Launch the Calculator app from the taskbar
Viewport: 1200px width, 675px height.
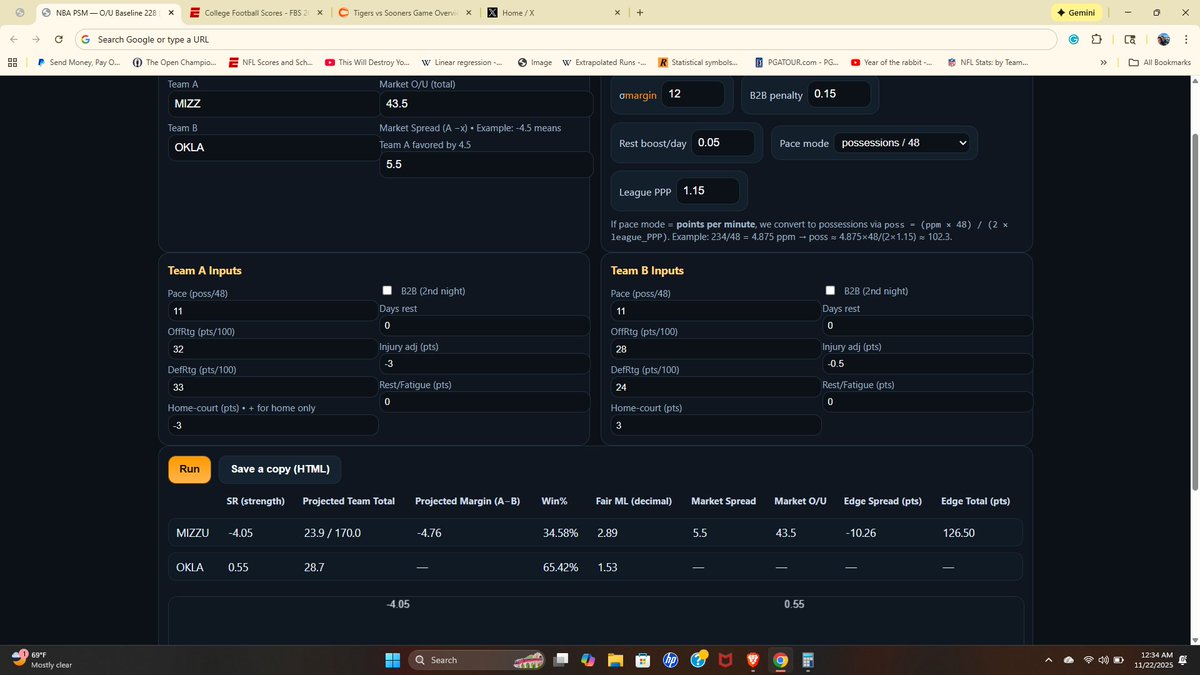807,660
